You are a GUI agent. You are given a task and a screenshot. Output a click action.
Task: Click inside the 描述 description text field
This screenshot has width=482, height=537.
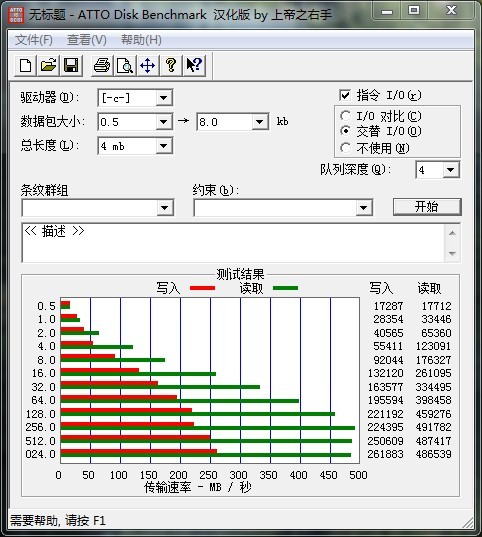coord(233,243)
